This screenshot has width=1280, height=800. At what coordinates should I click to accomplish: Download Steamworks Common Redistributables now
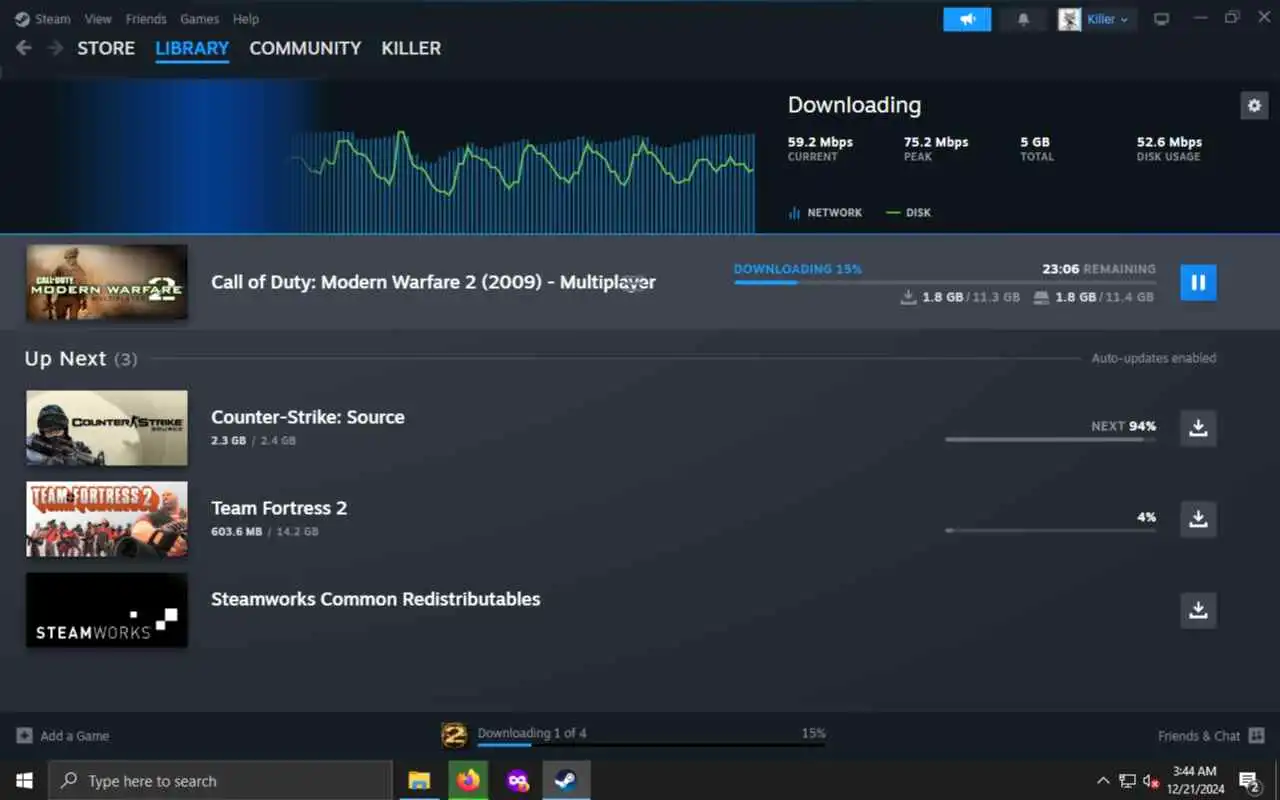[1198, 610]
